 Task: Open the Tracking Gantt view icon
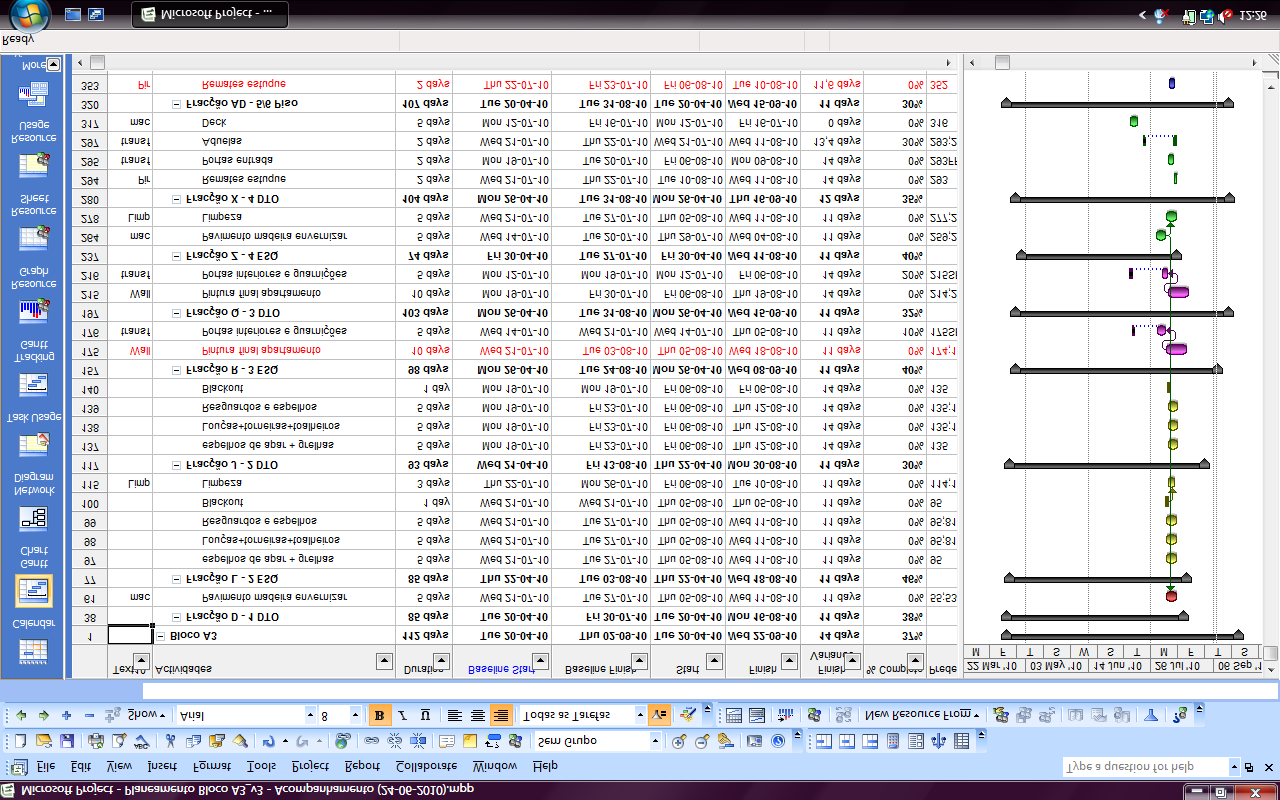pos(36,384)
